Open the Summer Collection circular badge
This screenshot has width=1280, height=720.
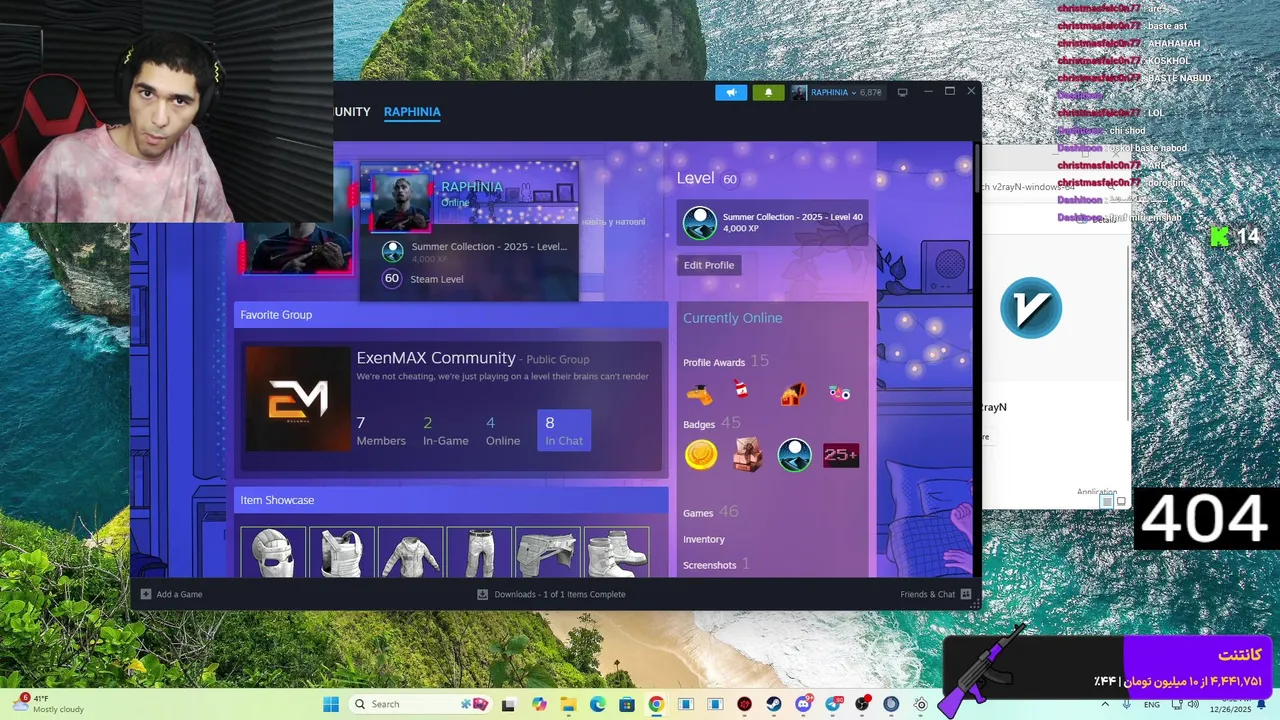[x=795, y=455]
